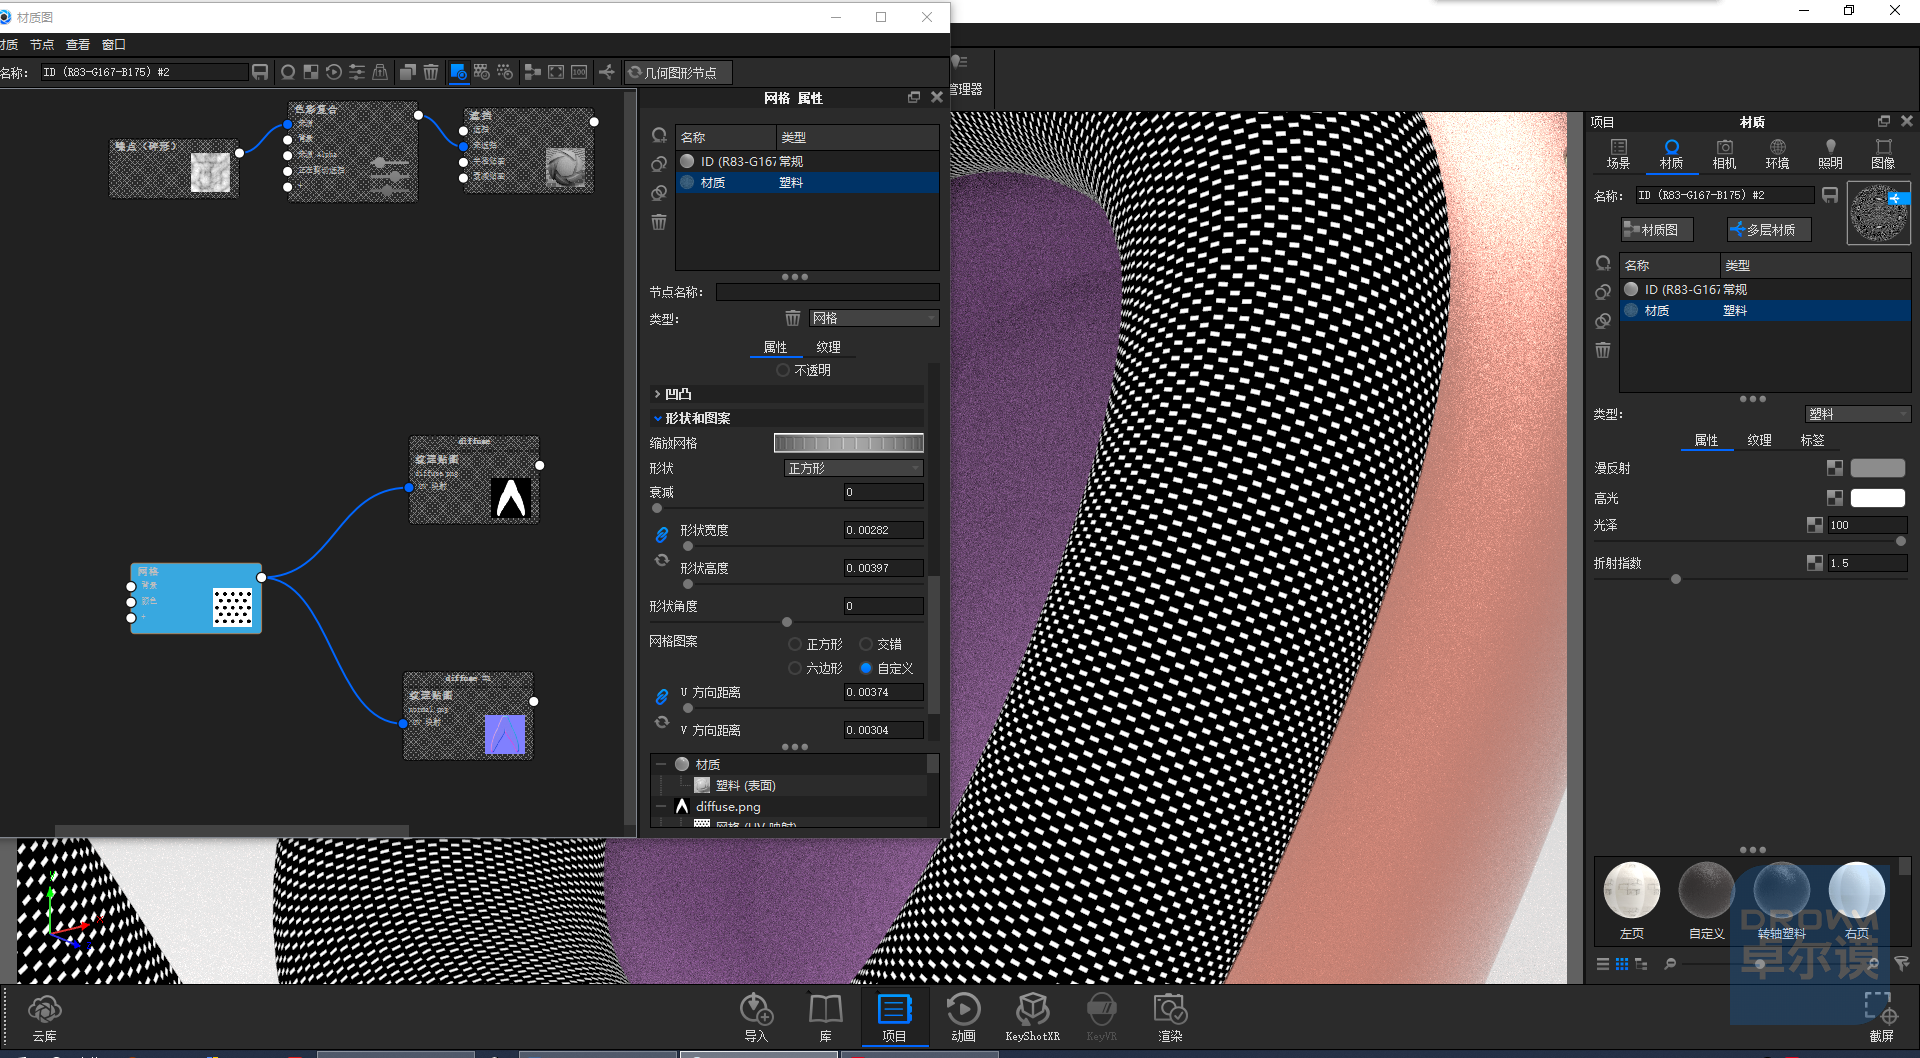Click the 高光 white color swatch
The image size is (1920, 1058).
tap(1877, 498)
